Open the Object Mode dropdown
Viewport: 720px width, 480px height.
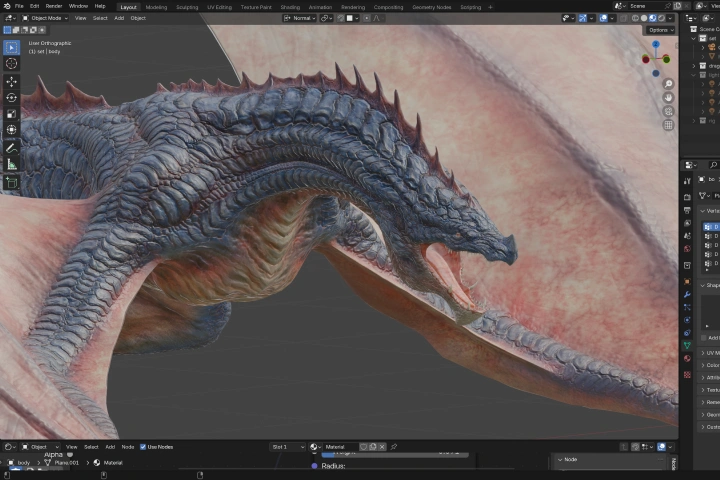(45, 18)
